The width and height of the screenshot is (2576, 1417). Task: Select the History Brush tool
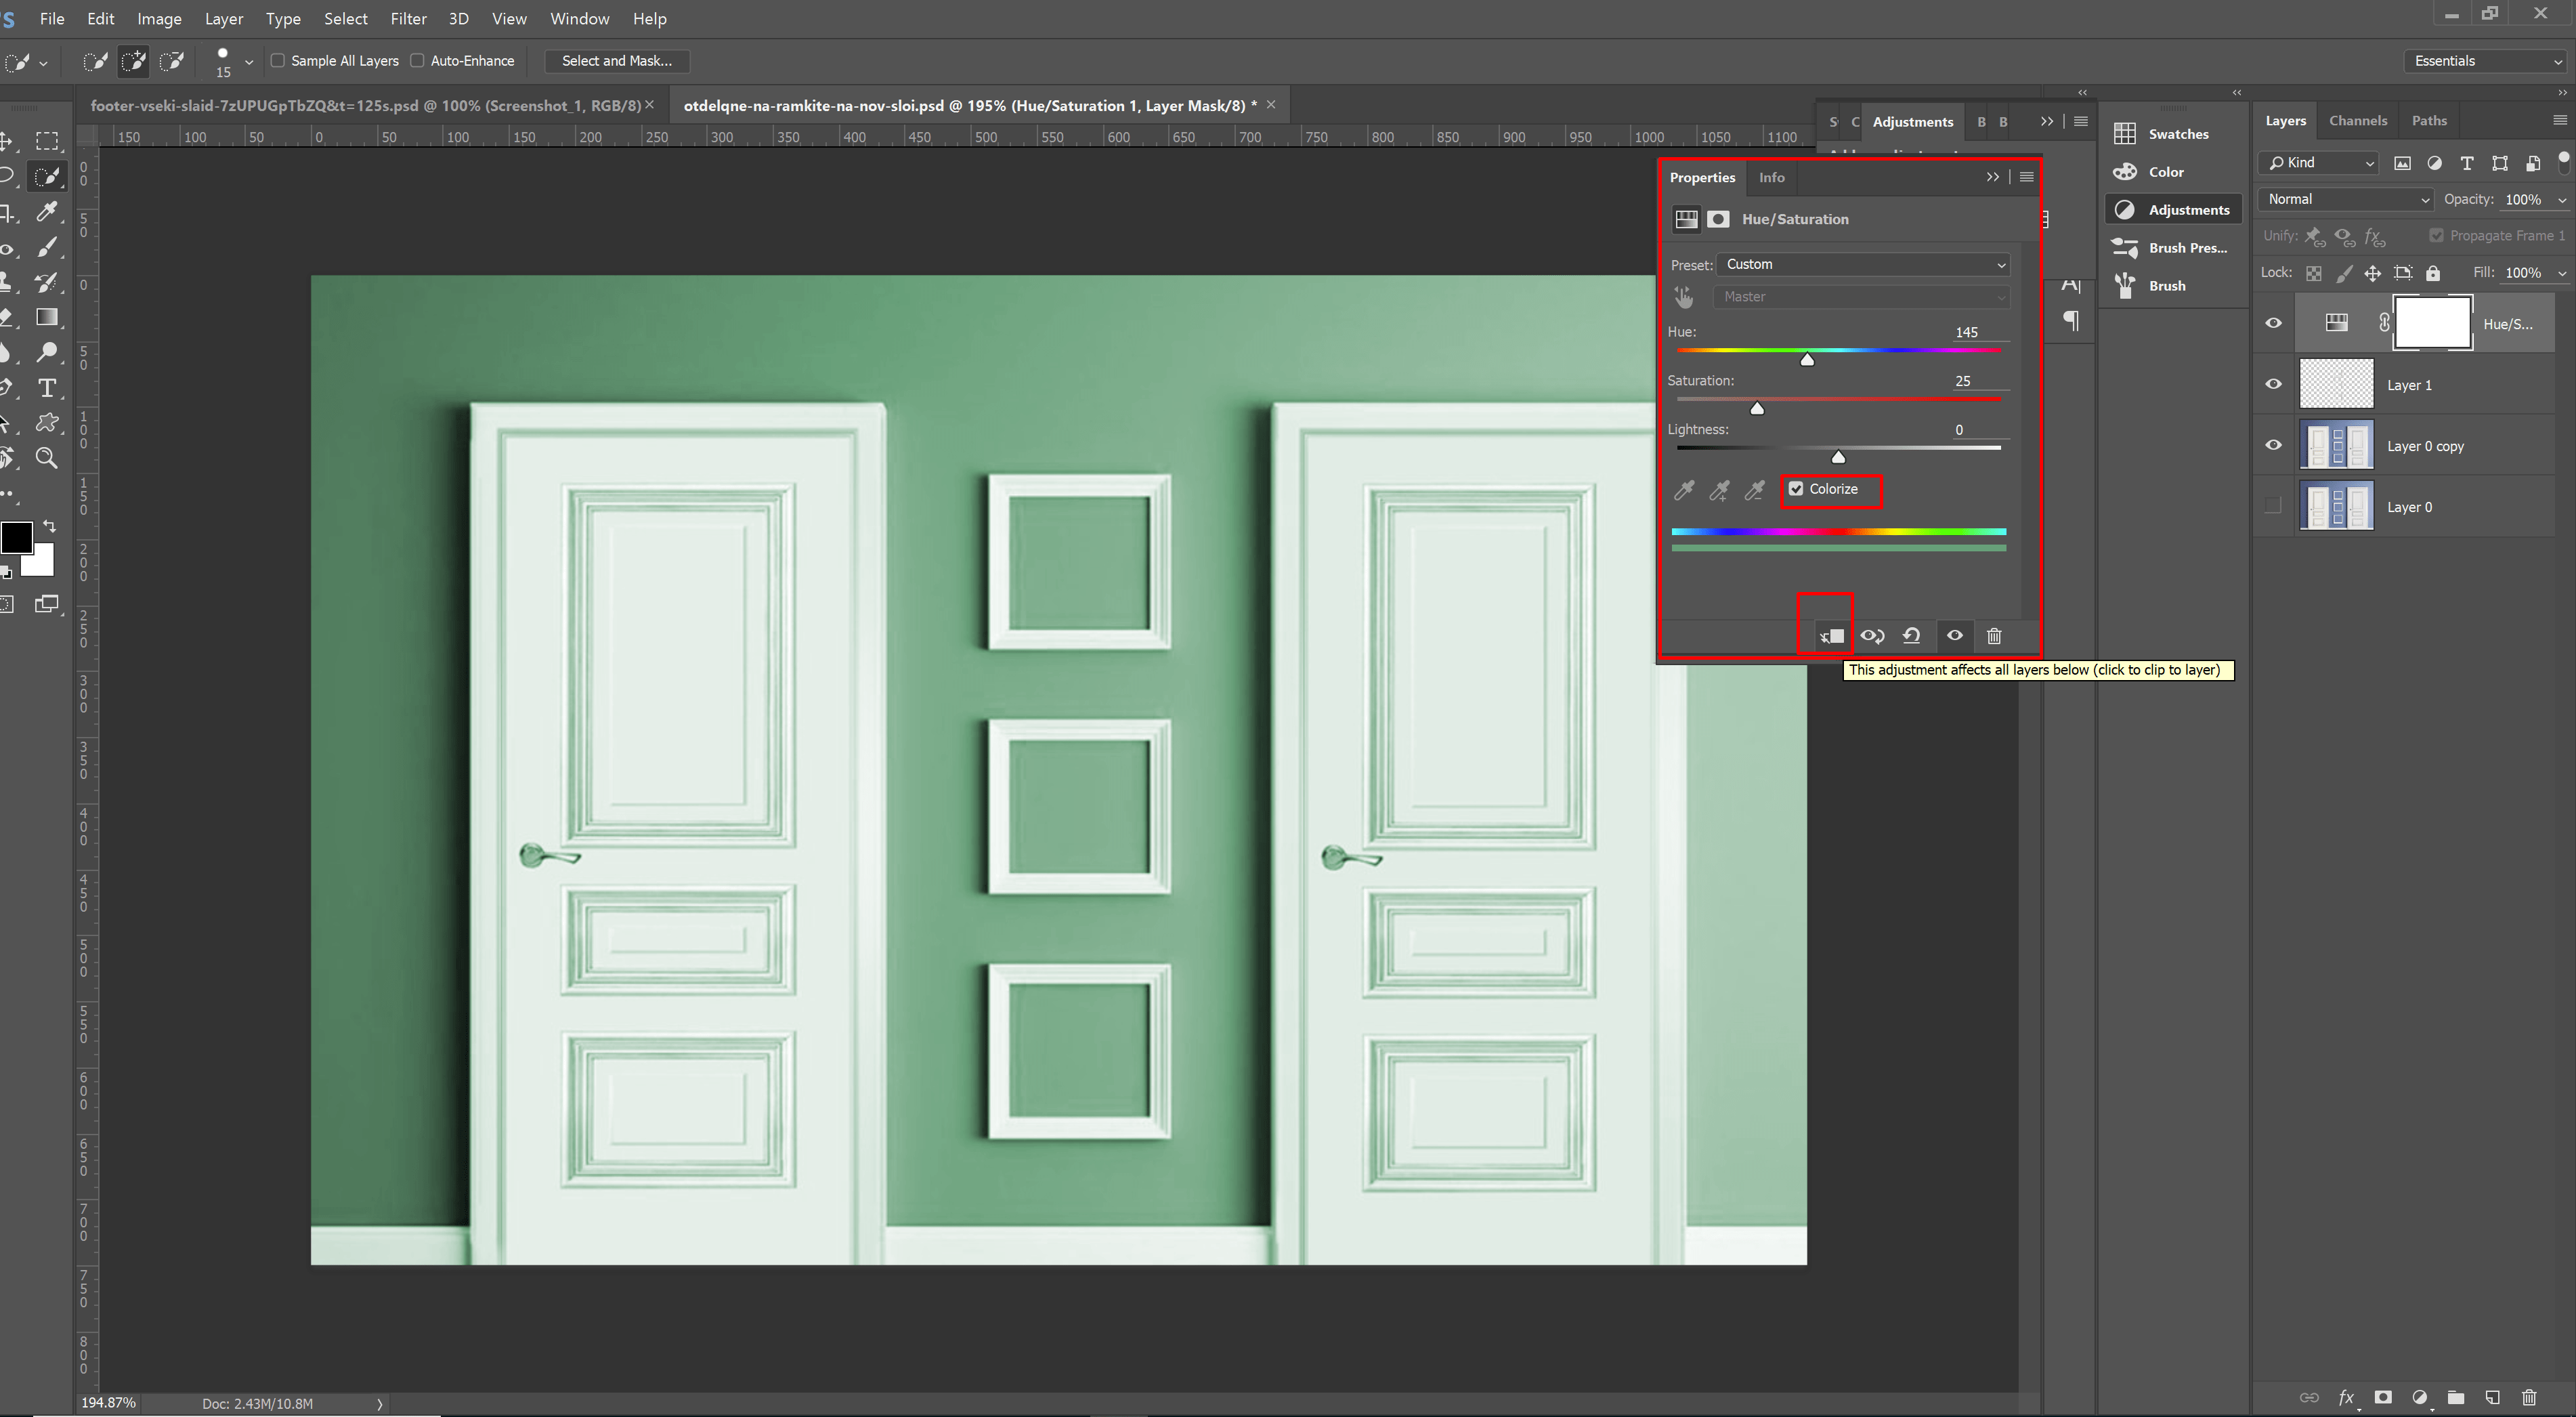(47, 283)
